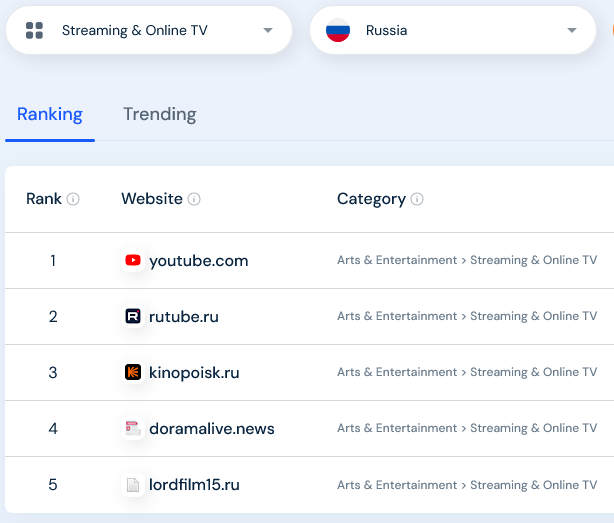Viewport: 614px width, 523px height.
Task: Click the Rank column info icon
Action: coord(73,199)
